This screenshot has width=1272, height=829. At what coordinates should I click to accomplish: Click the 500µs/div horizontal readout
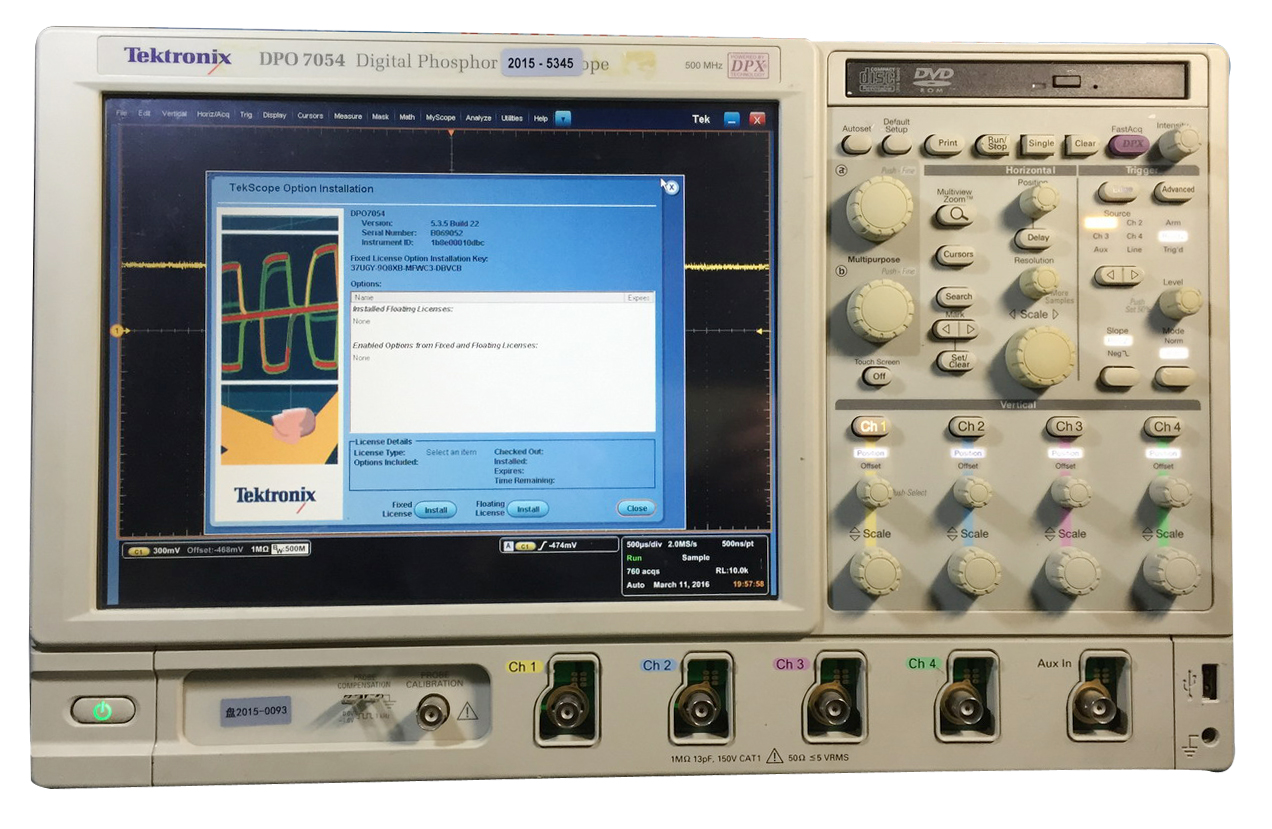(645, 545)
